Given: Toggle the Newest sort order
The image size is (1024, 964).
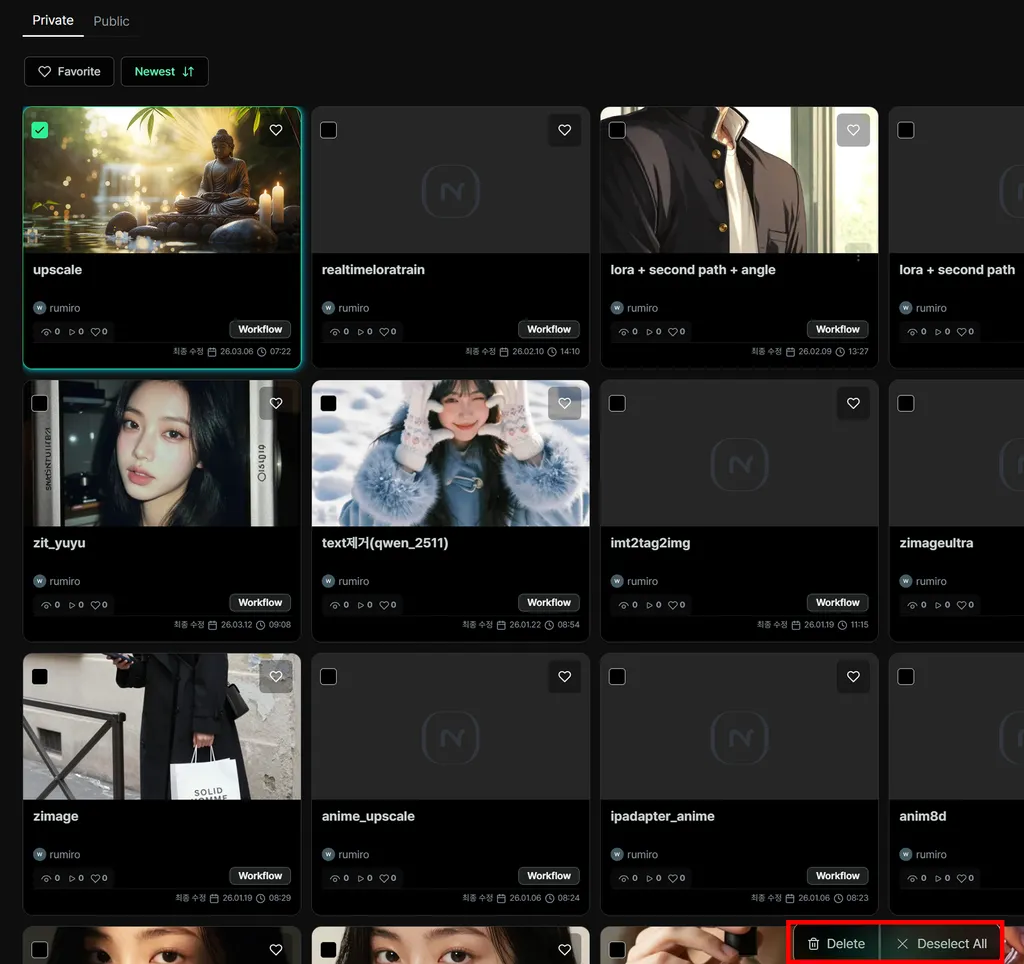Looking at the screenshot, I should (165, 71).
